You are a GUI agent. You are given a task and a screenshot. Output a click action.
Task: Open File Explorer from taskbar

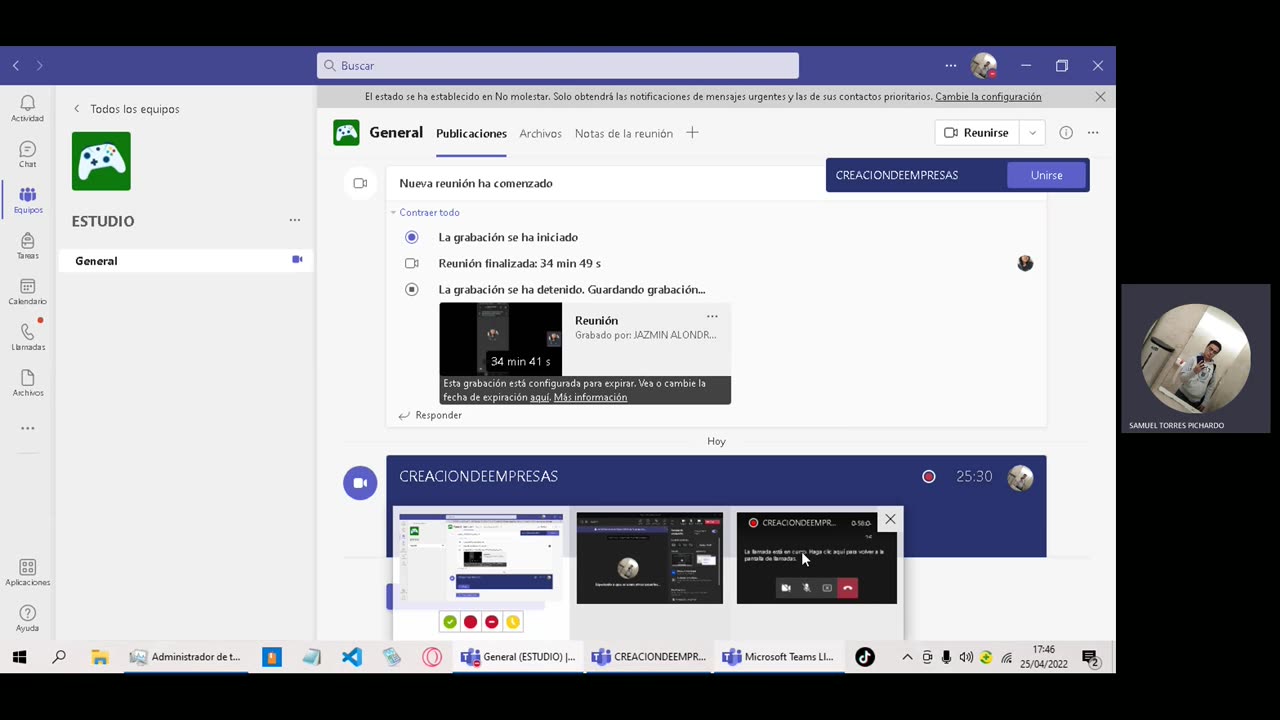tap(99, 657)
